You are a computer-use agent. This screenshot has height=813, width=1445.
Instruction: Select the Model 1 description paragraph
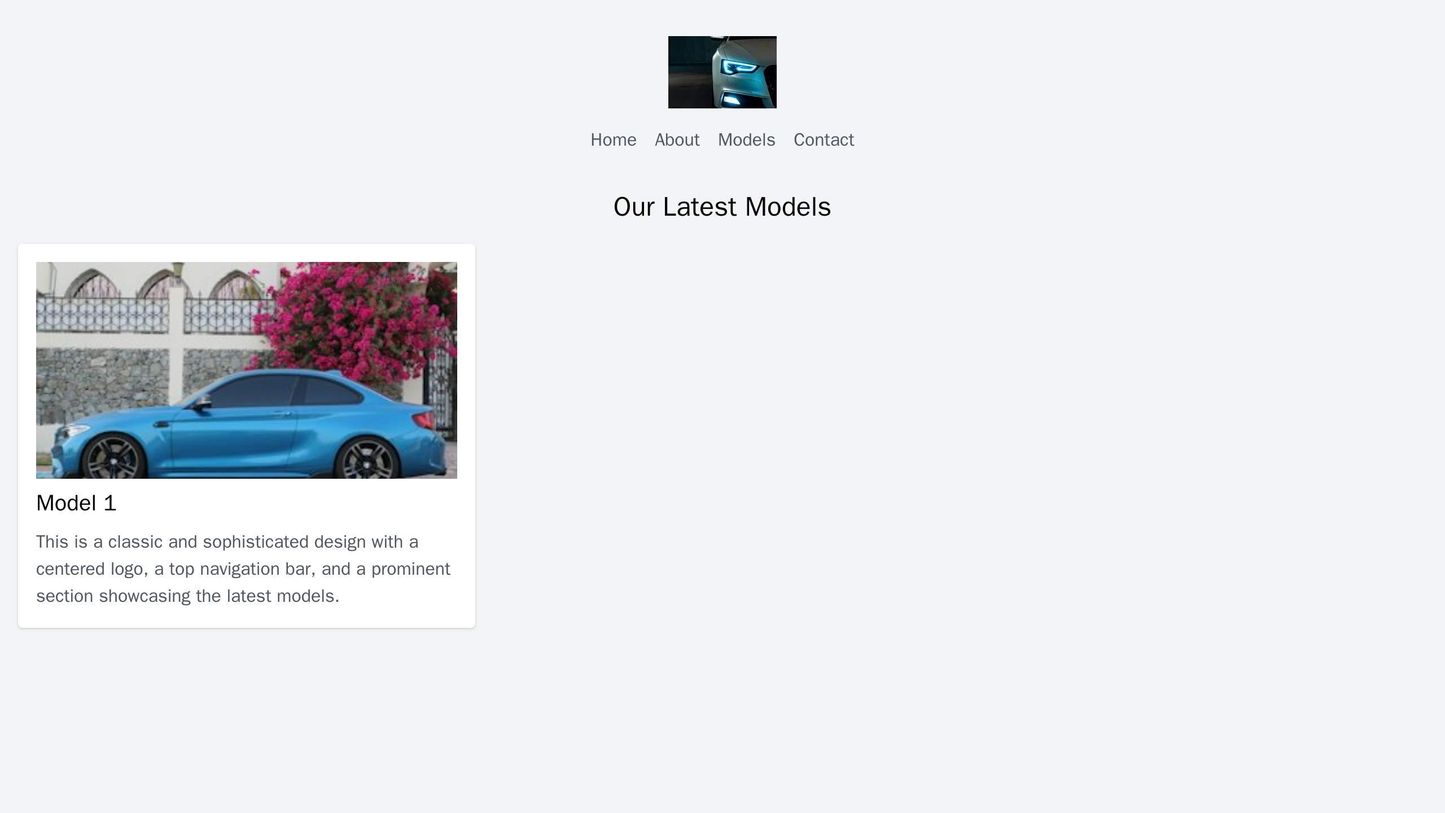(x=246, y=569)
